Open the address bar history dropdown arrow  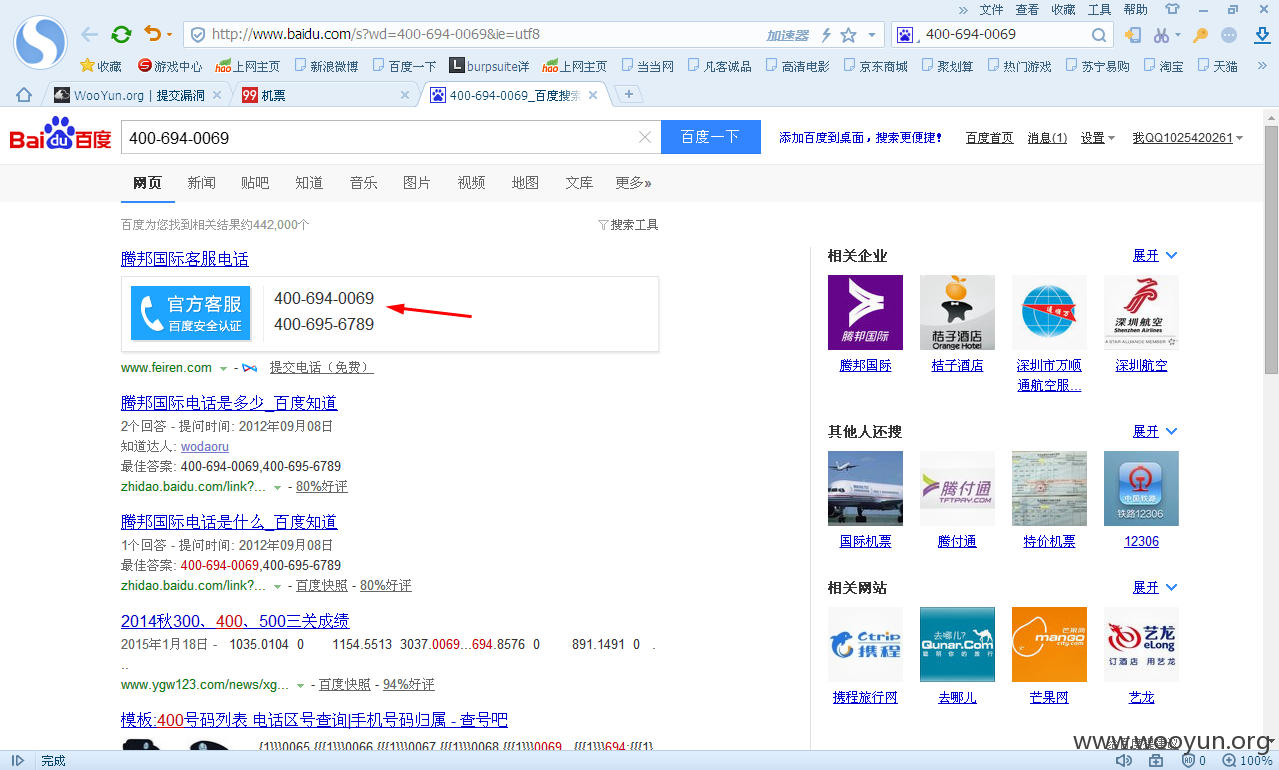871,35
